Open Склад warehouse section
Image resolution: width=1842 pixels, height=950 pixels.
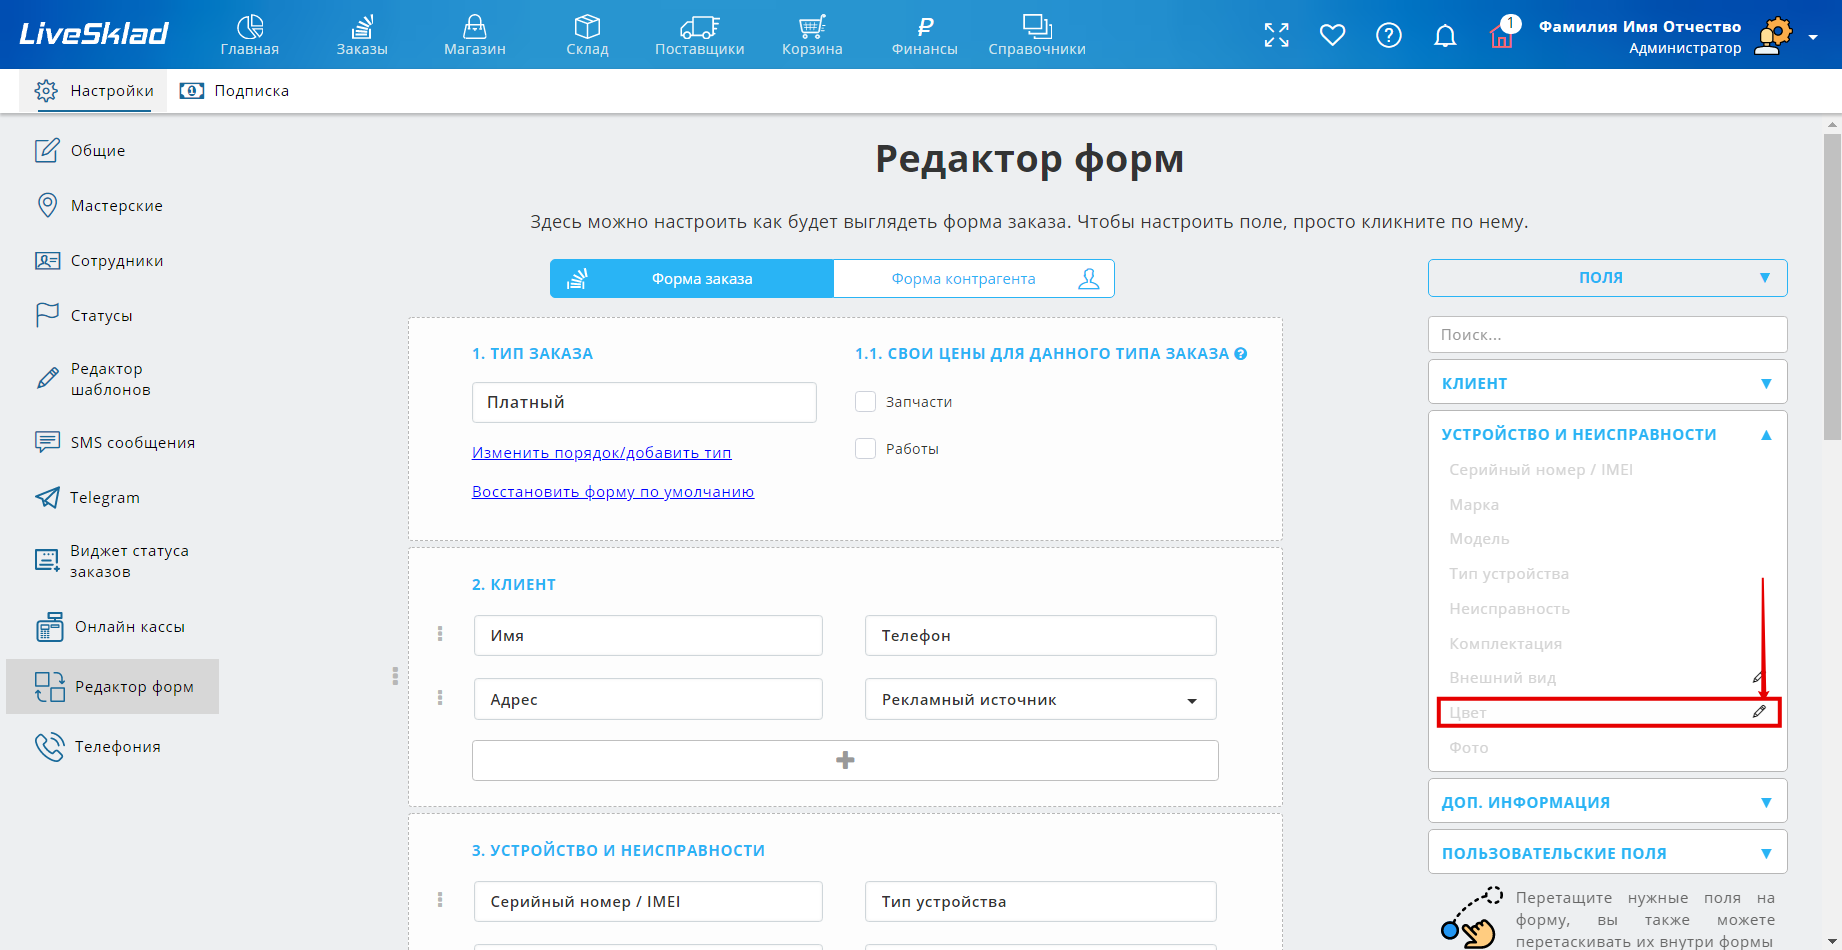587,35
